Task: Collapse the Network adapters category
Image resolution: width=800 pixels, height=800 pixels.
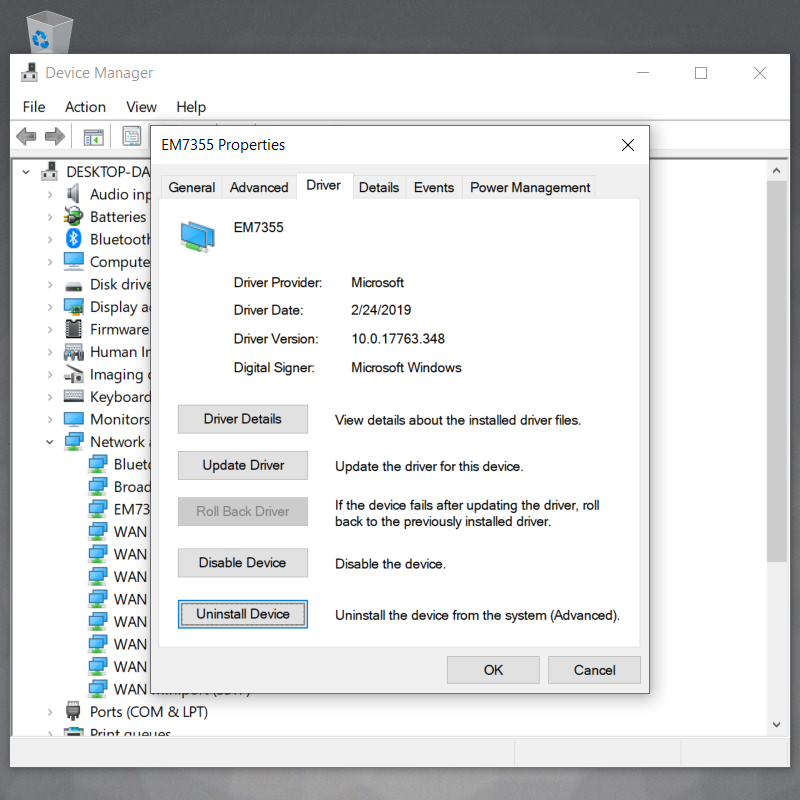Action: [x=49, y=442]
